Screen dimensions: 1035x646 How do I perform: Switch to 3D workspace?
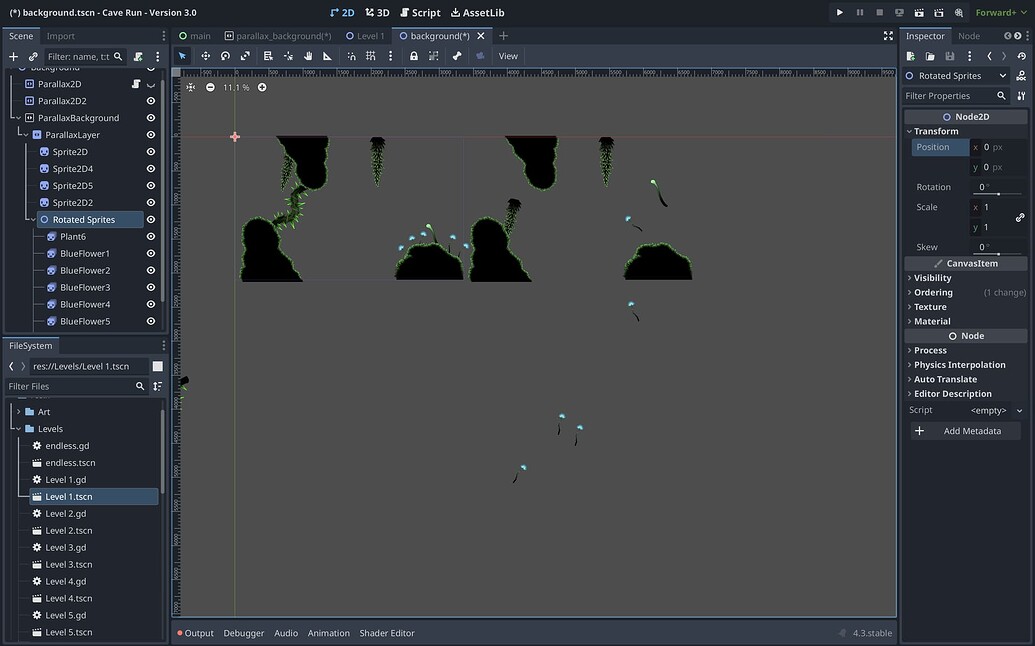coord(378,13)
